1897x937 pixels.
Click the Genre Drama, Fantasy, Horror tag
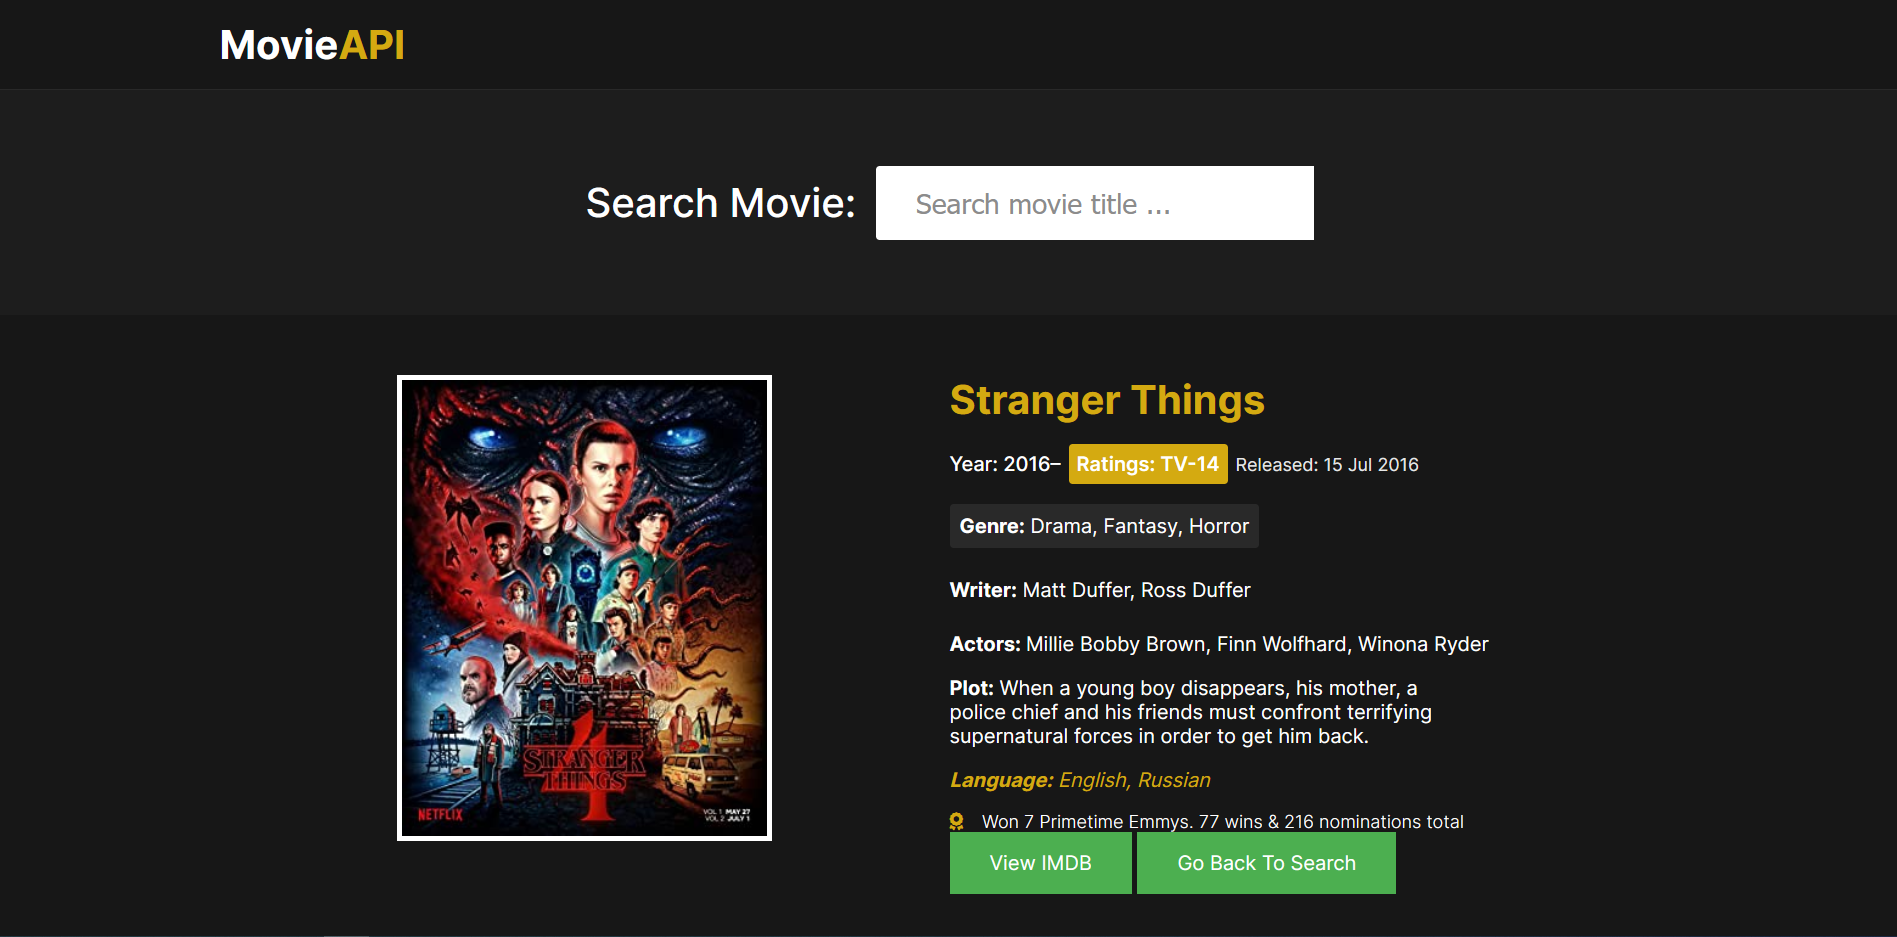[1103, 526]
